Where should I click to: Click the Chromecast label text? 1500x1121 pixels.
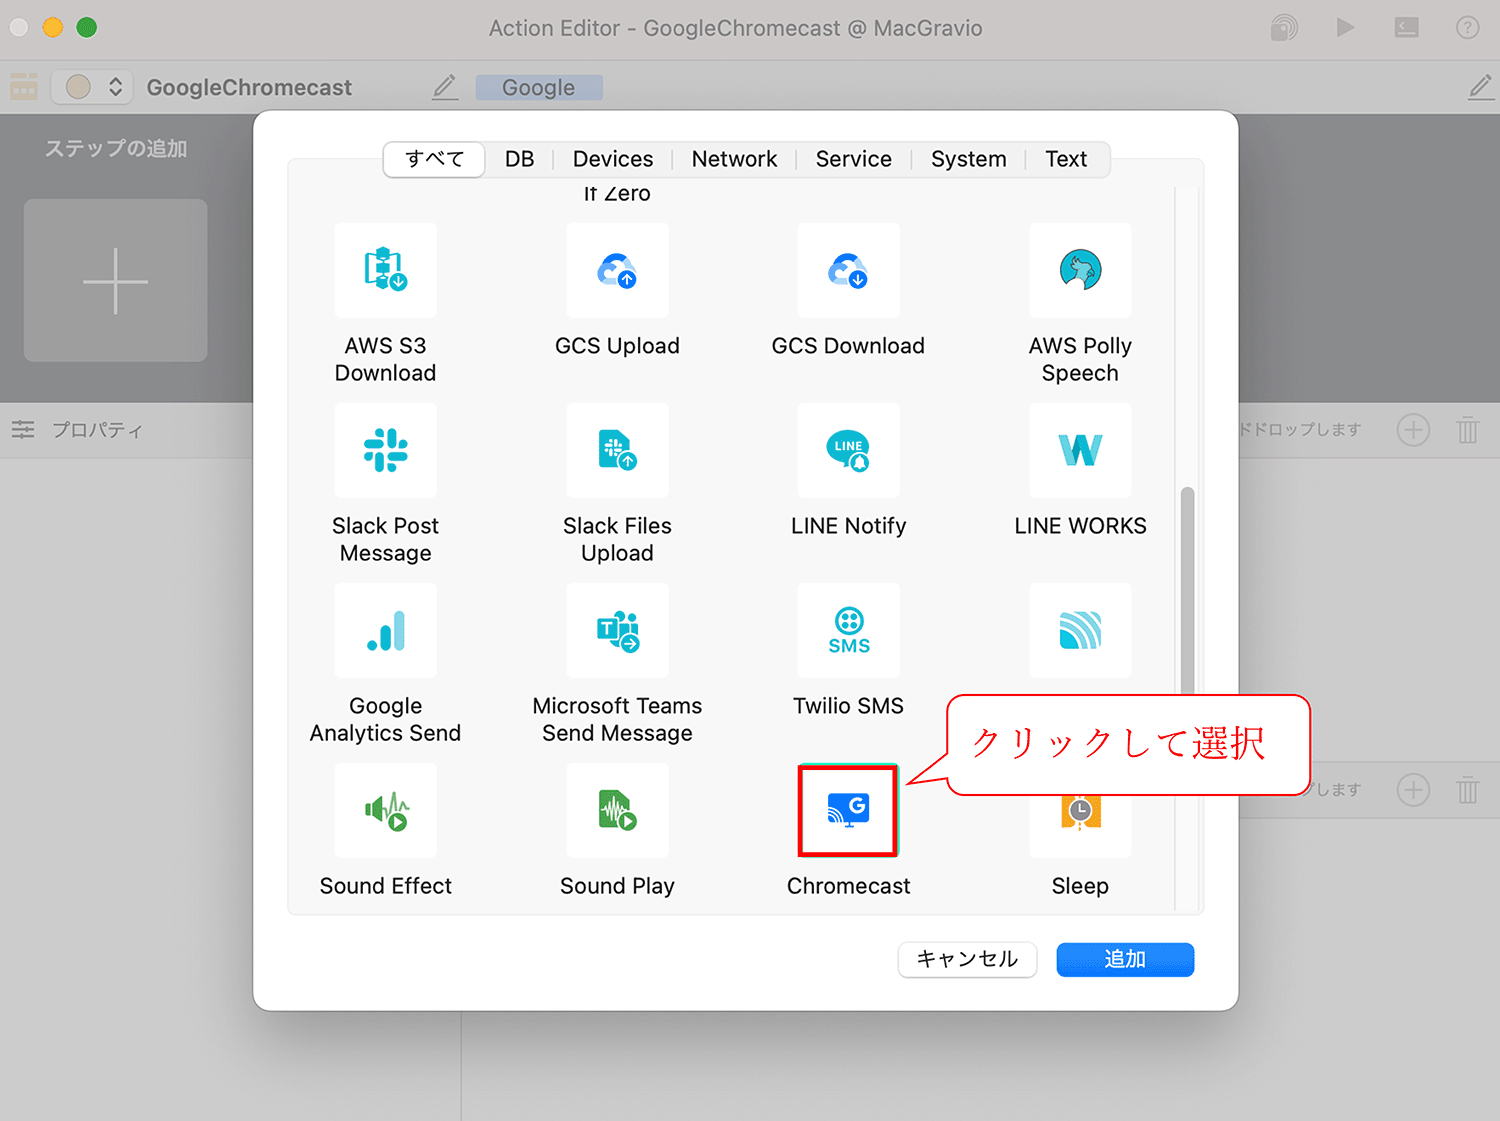tap(848, 886)
